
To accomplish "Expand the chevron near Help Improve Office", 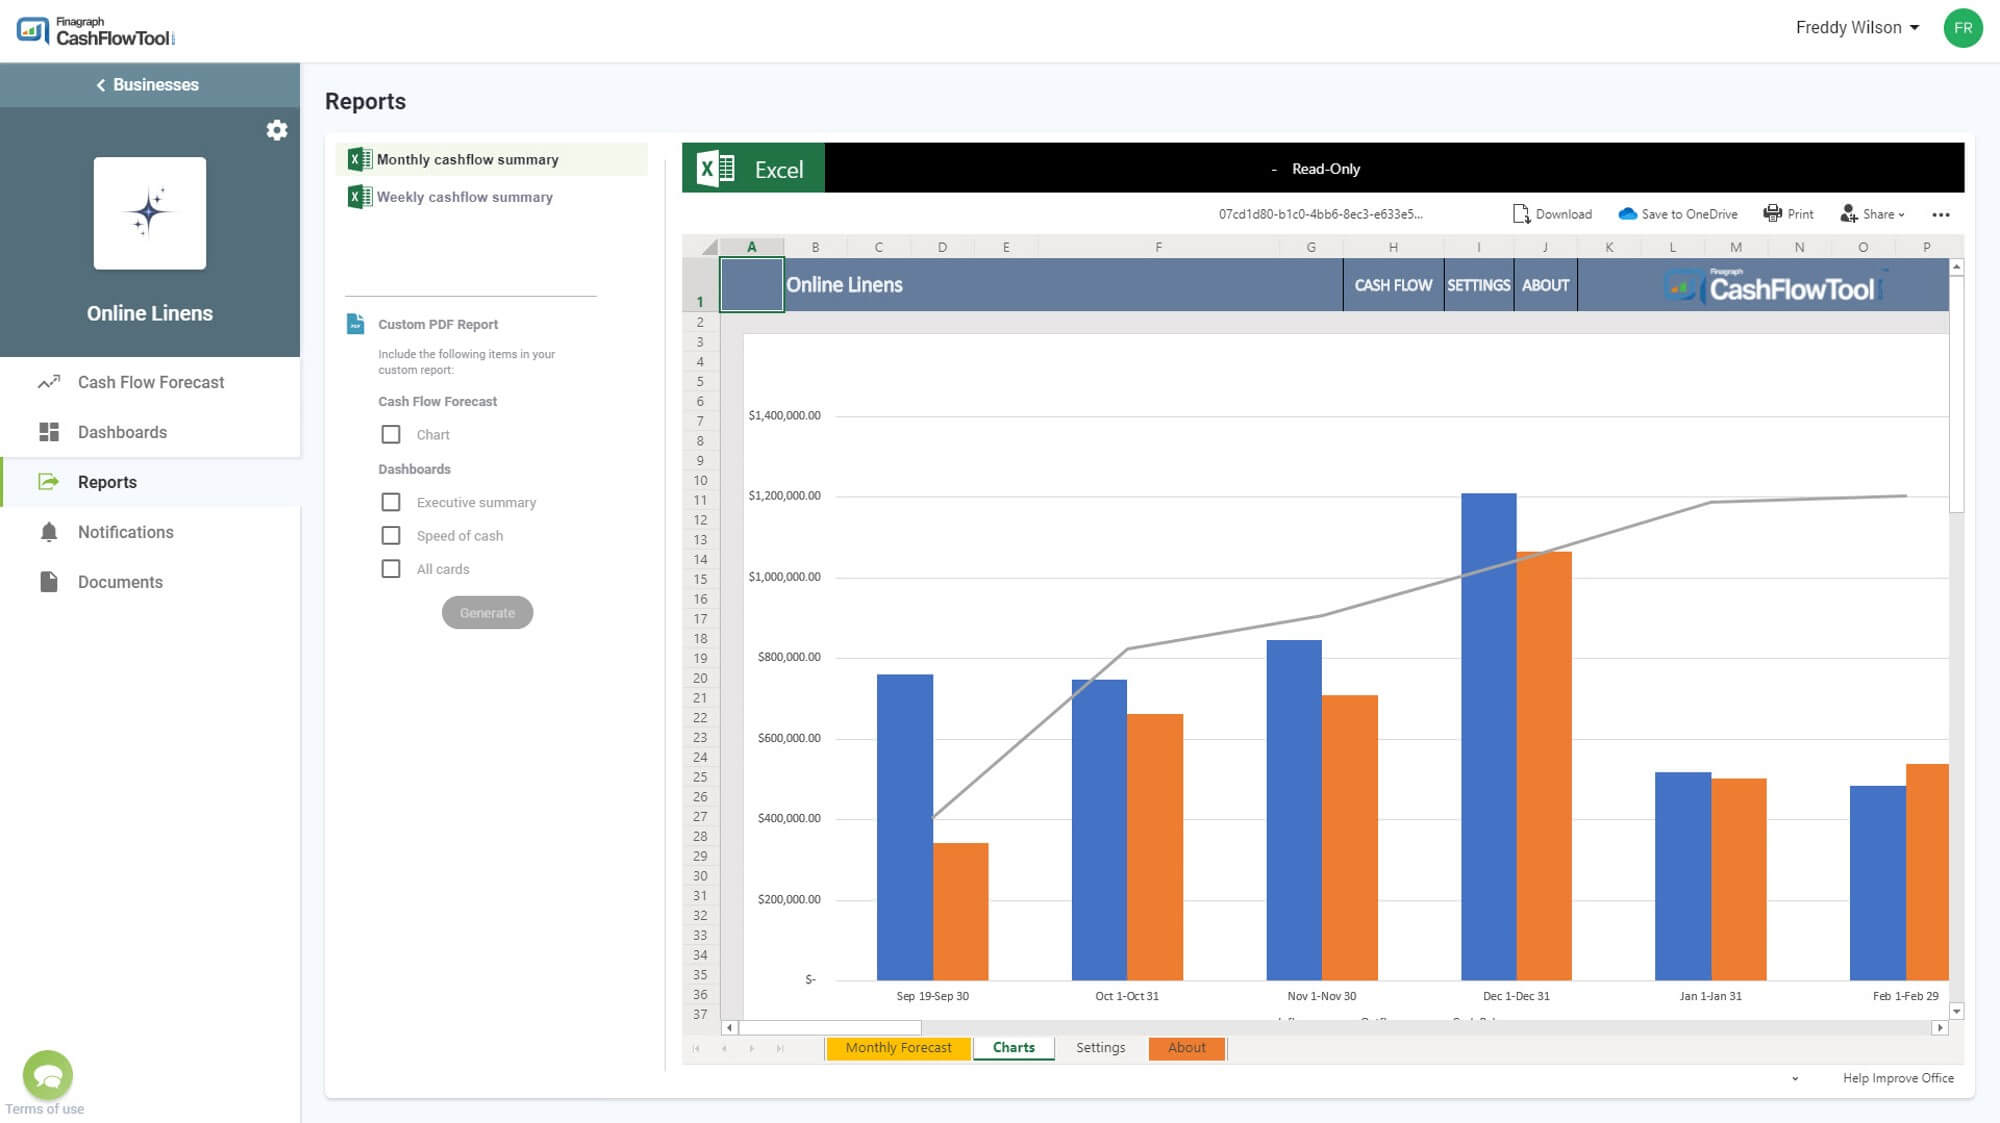I will [x=1795, y=1078].
